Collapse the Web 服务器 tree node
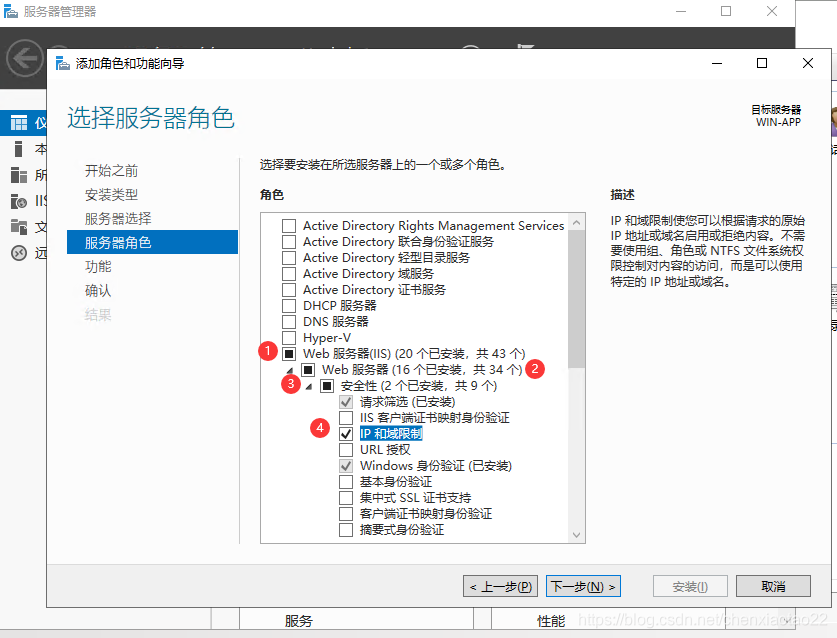This screenshot has width=837, height=638. coord(290,370)
